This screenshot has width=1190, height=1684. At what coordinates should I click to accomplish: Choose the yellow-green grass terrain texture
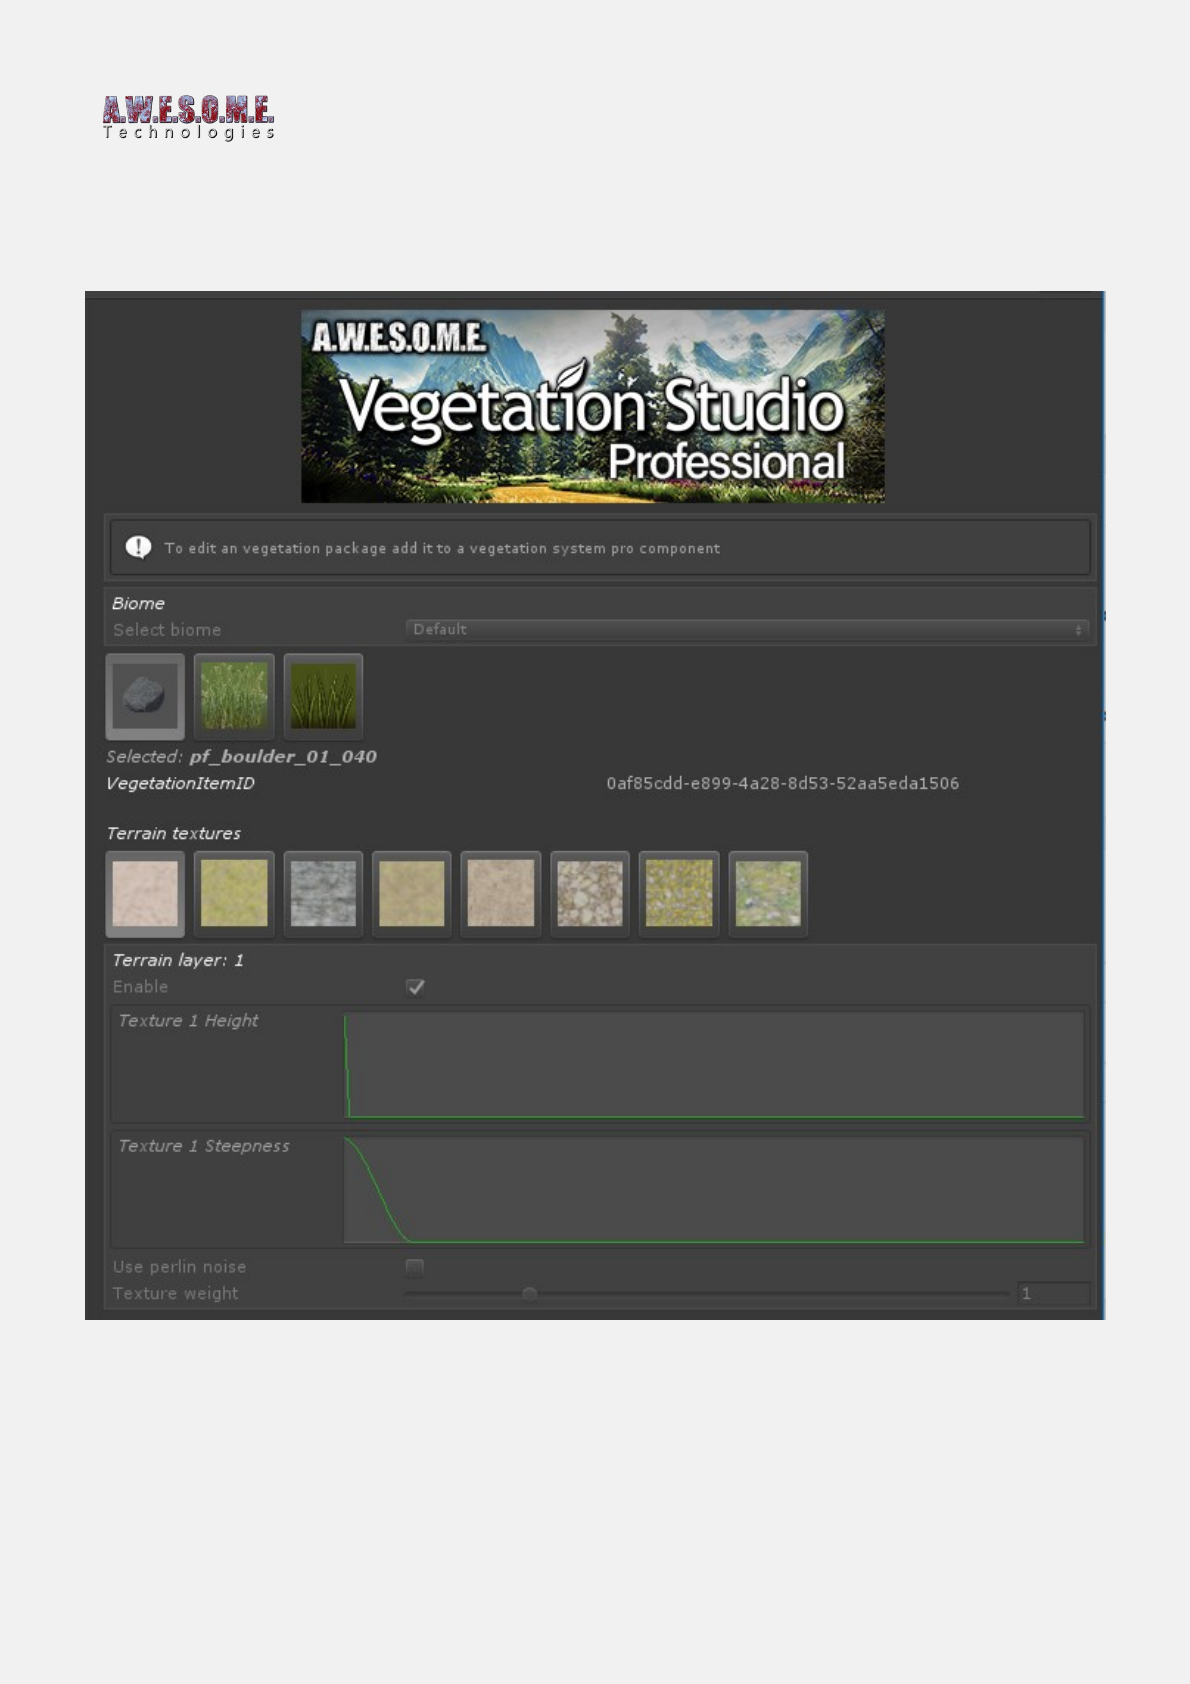[x=234, y=893]
